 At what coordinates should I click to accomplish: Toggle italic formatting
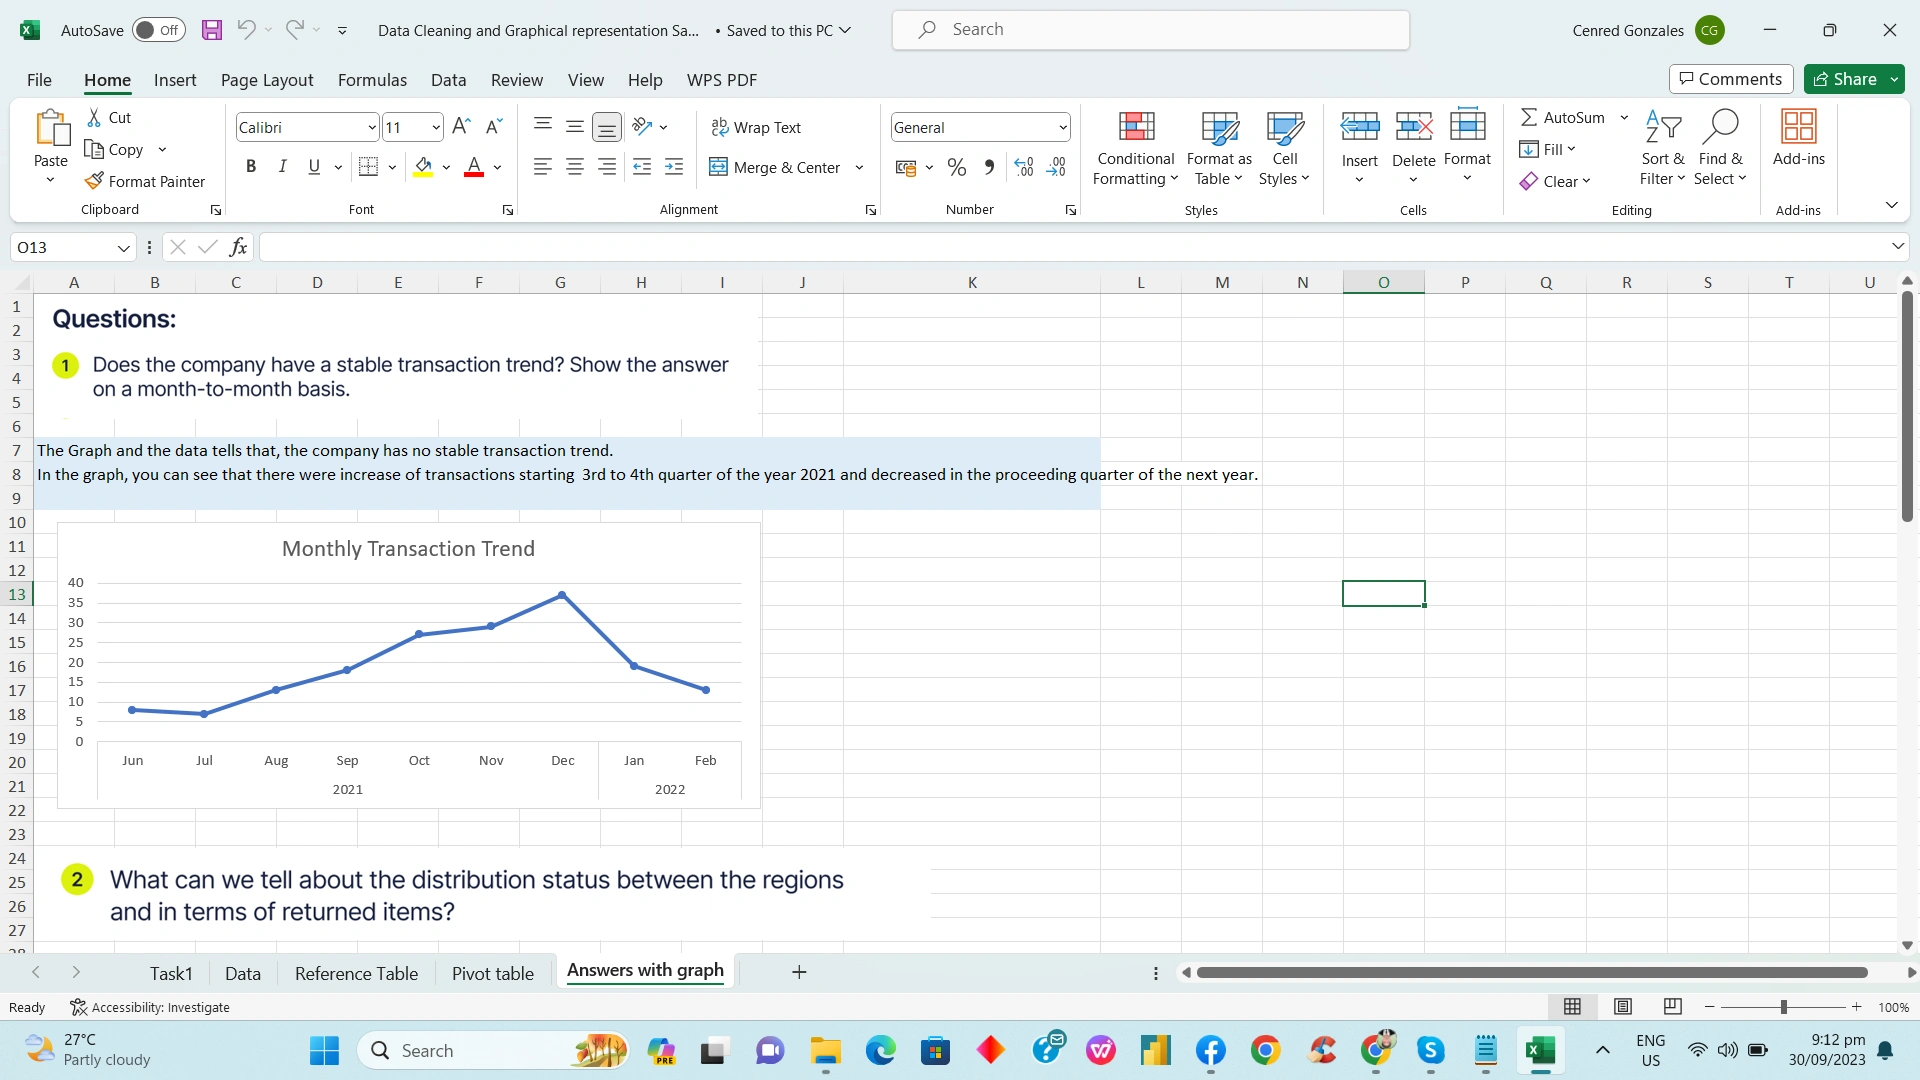coord(282,166)
